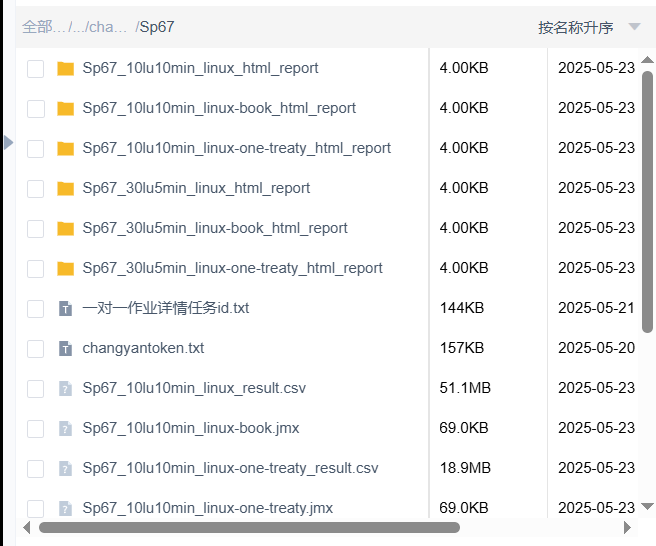Go to cha… breadcrumb folder
The width and height of the screenshot is (656, 546).
(x=108, y=27)
